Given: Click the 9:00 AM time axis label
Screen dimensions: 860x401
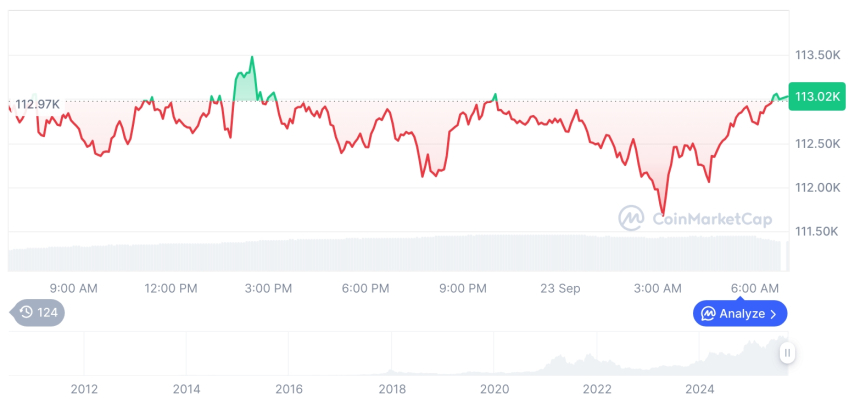Looking at the screenshot, I should click(x=73, y=289).
